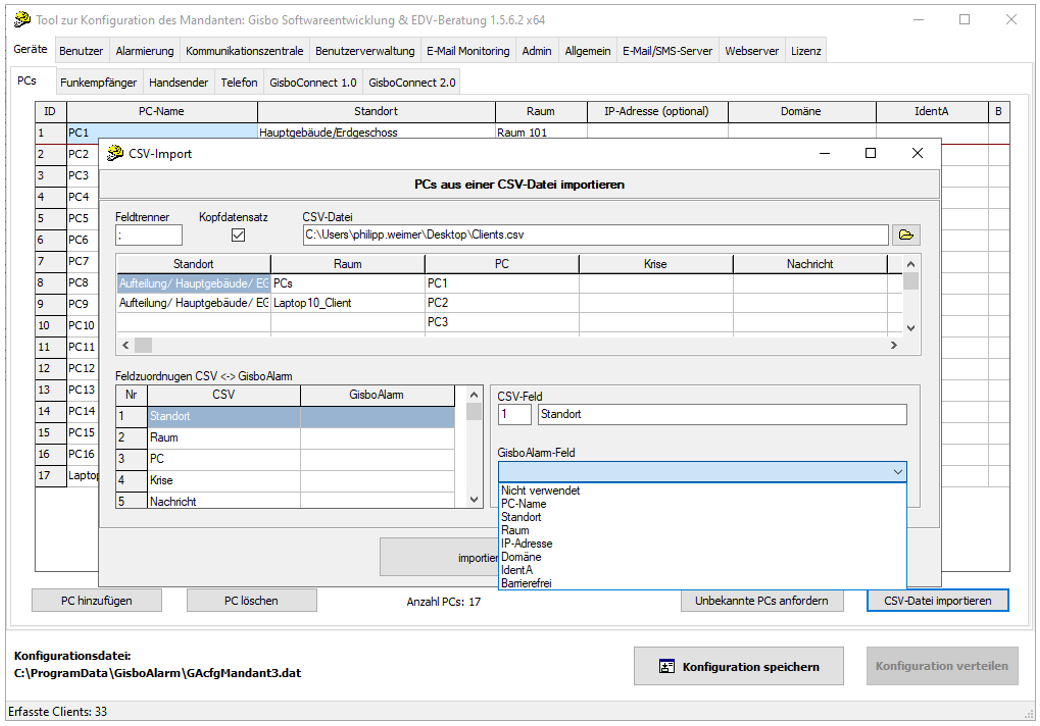Switch to the Benutzer tab
This screenshot has height=726, width=1040.
(x=81, y=51)
